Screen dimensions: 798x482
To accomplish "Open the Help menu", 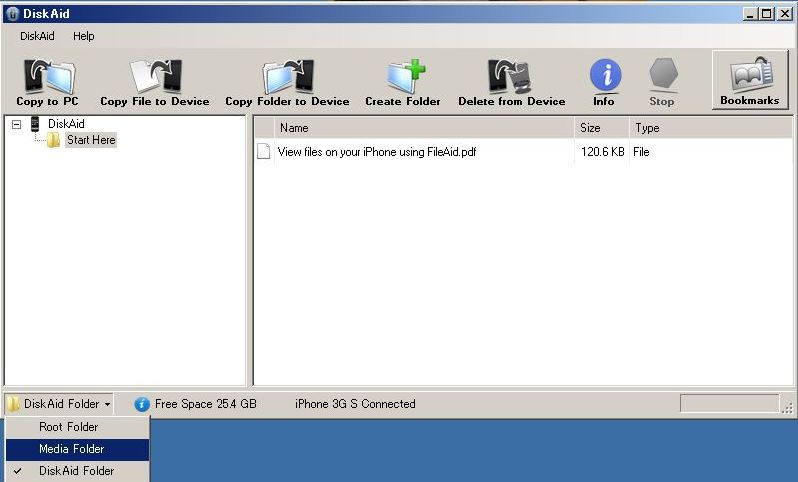I will pos(83,36).
